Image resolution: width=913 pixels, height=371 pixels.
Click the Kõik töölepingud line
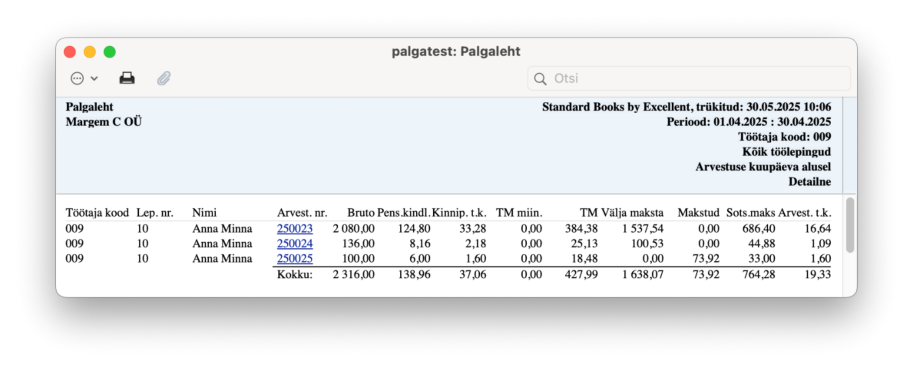787,151
